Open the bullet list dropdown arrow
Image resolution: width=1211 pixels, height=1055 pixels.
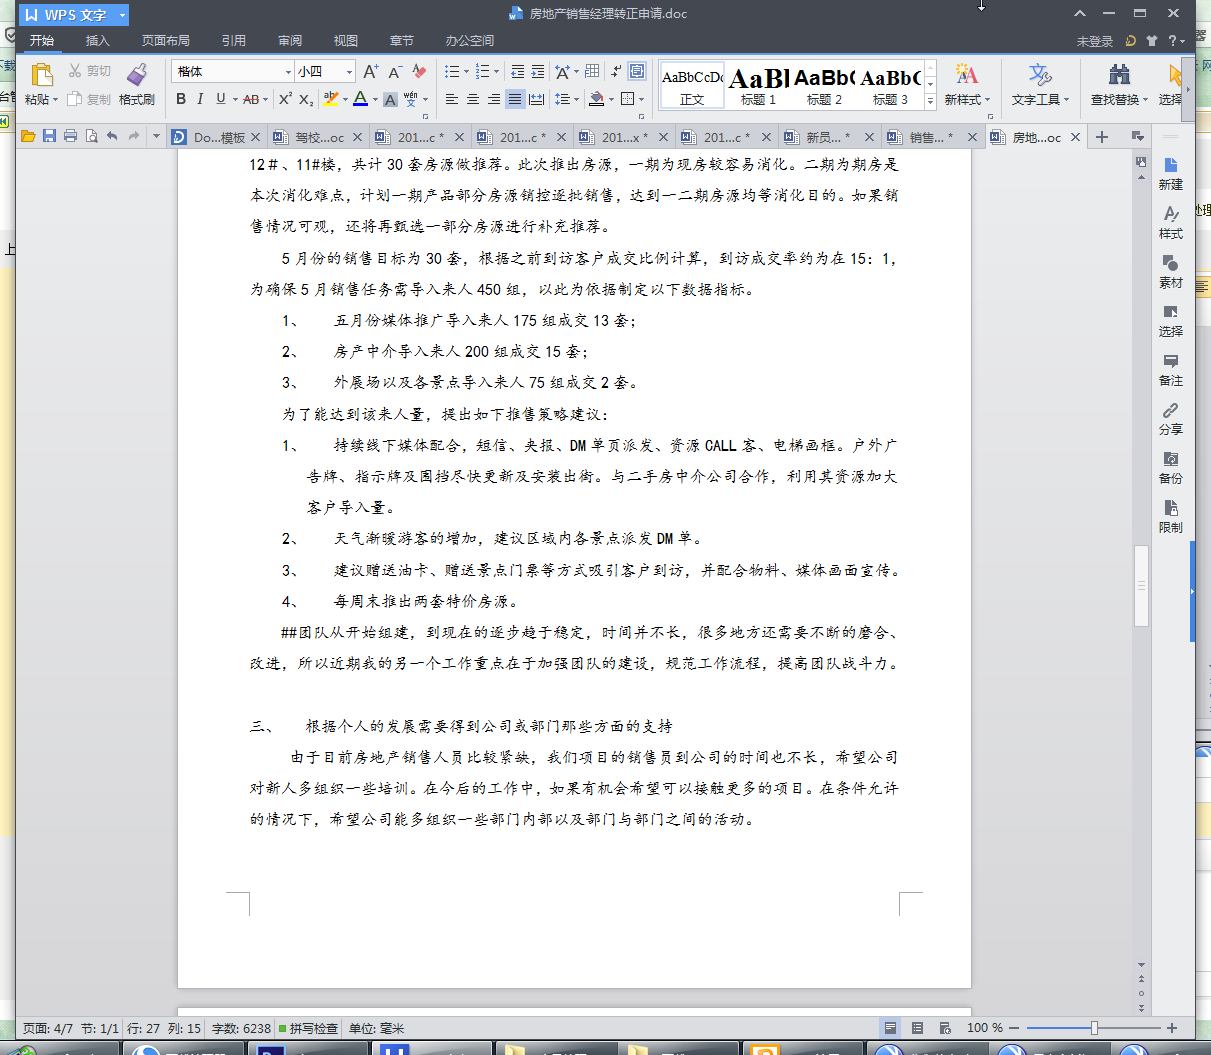click(466, 71)
